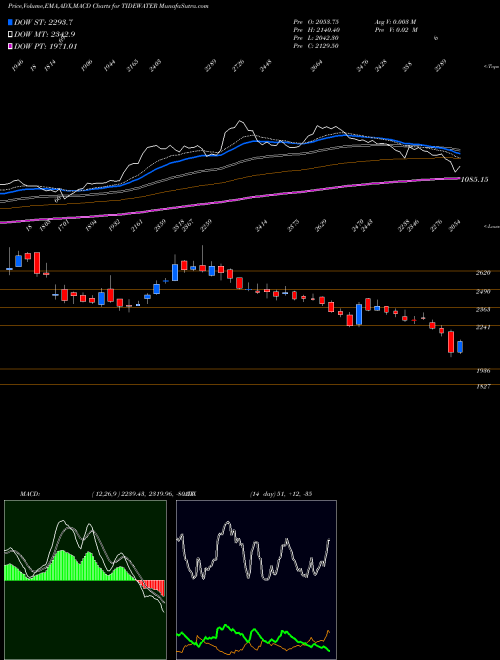Click the 'DOW ST: 2293.7' label
This screenshot has width=500, height=660.
click(x=45, y=22)
